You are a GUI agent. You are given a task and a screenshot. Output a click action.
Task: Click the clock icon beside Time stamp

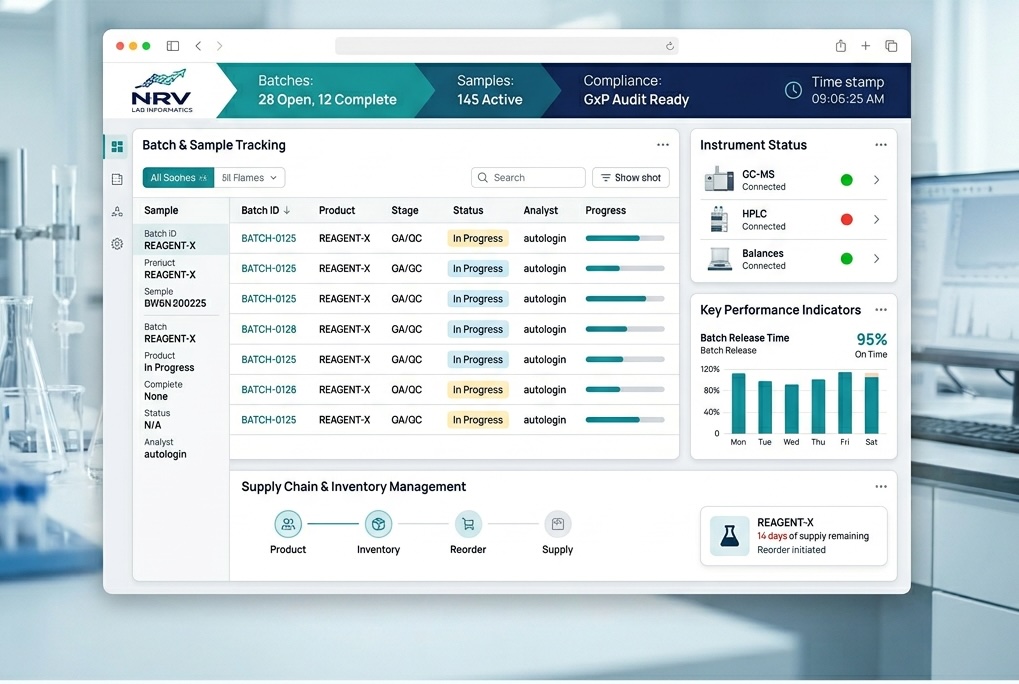(793, 90)
